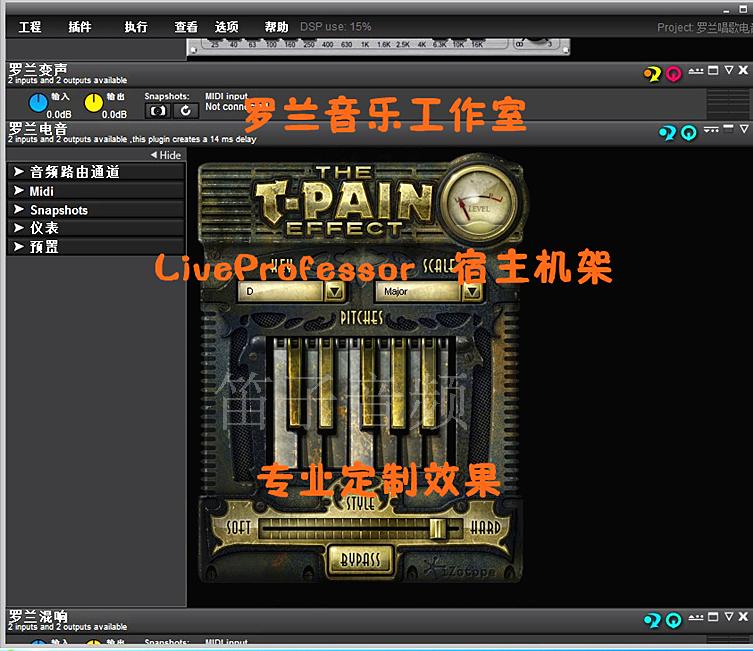Click the snapshot reload arrow icon
Image resolution: width=753 pixels, height=651 pixels.
186,111
